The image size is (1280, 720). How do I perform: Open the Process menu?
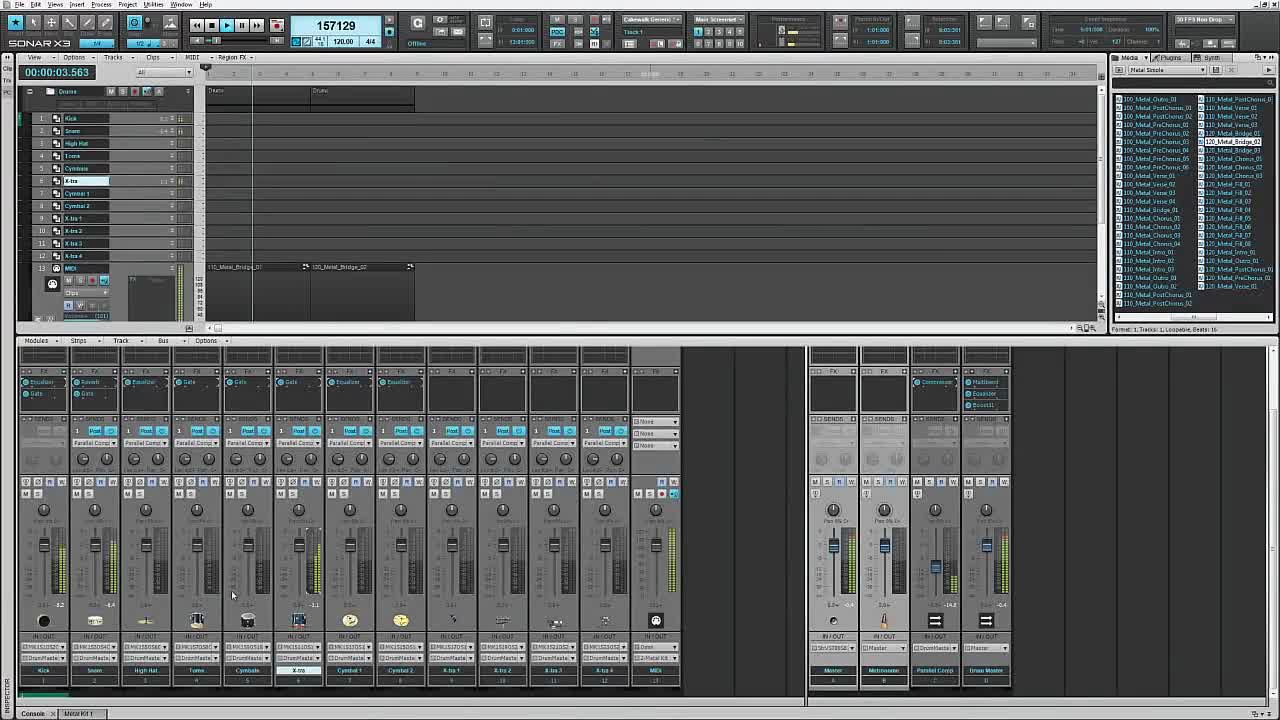click(101, 5)
